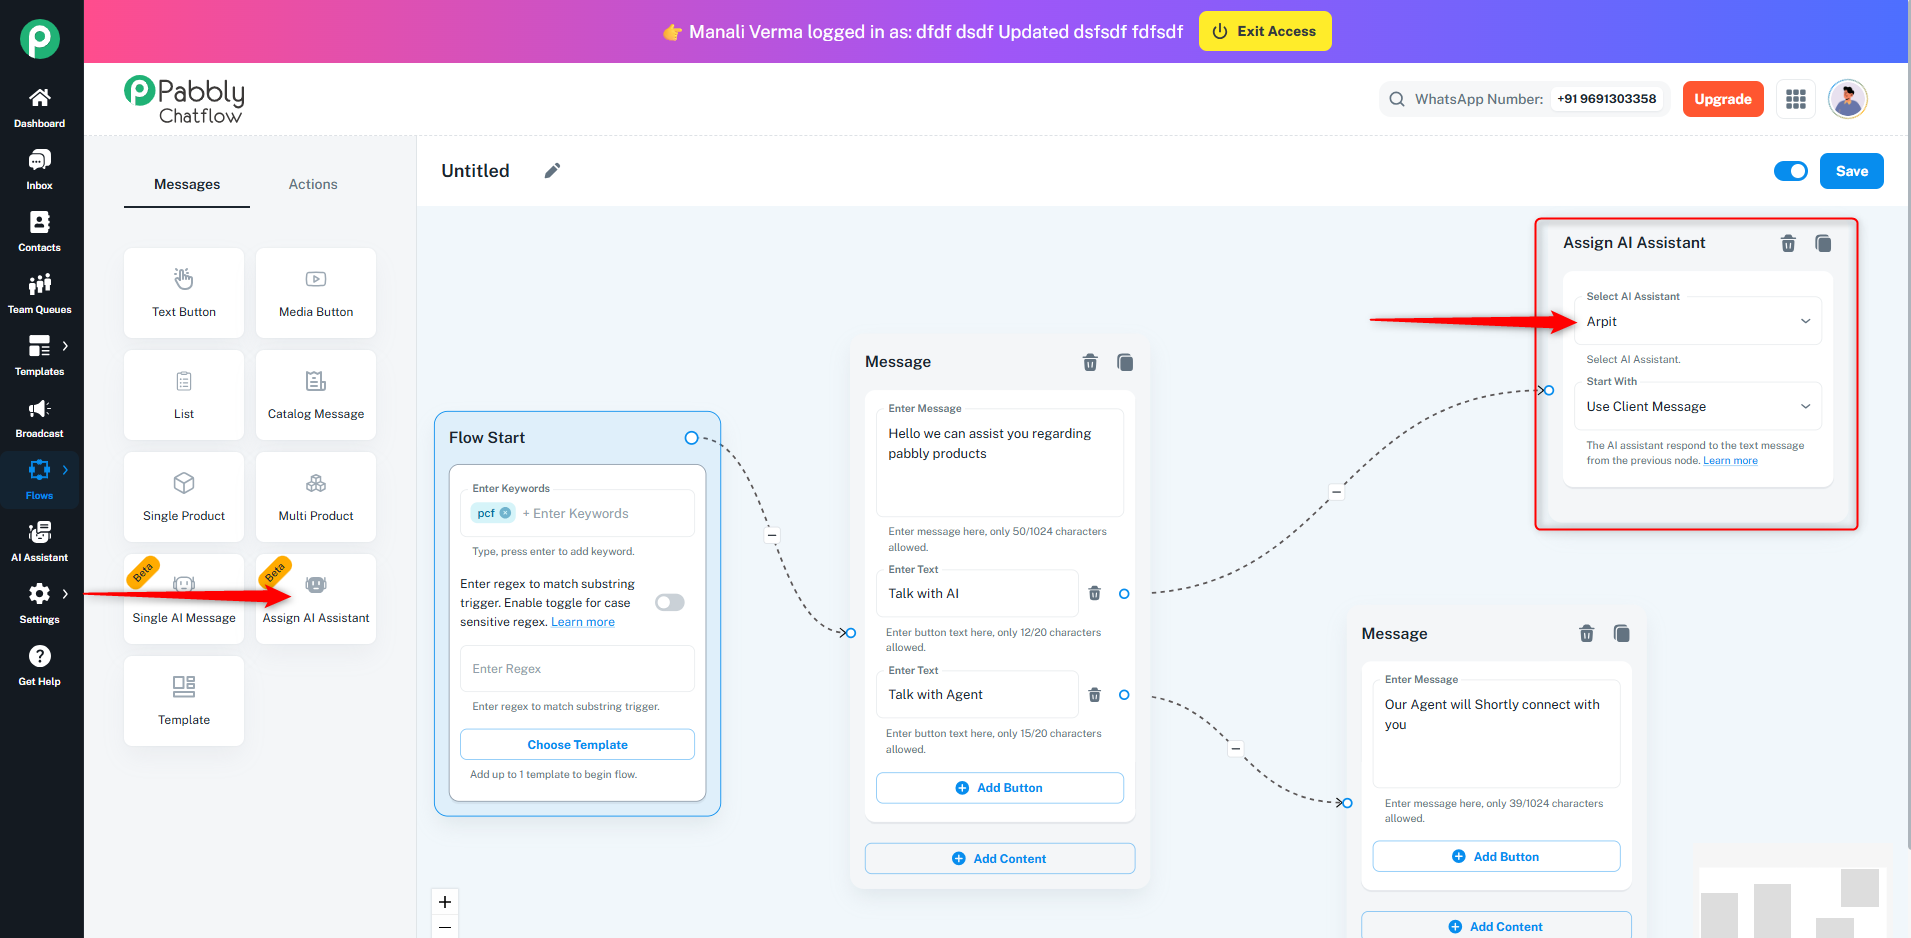Open the user profile avatar
Screen dimensions: 1911x938
point(1848,99)
